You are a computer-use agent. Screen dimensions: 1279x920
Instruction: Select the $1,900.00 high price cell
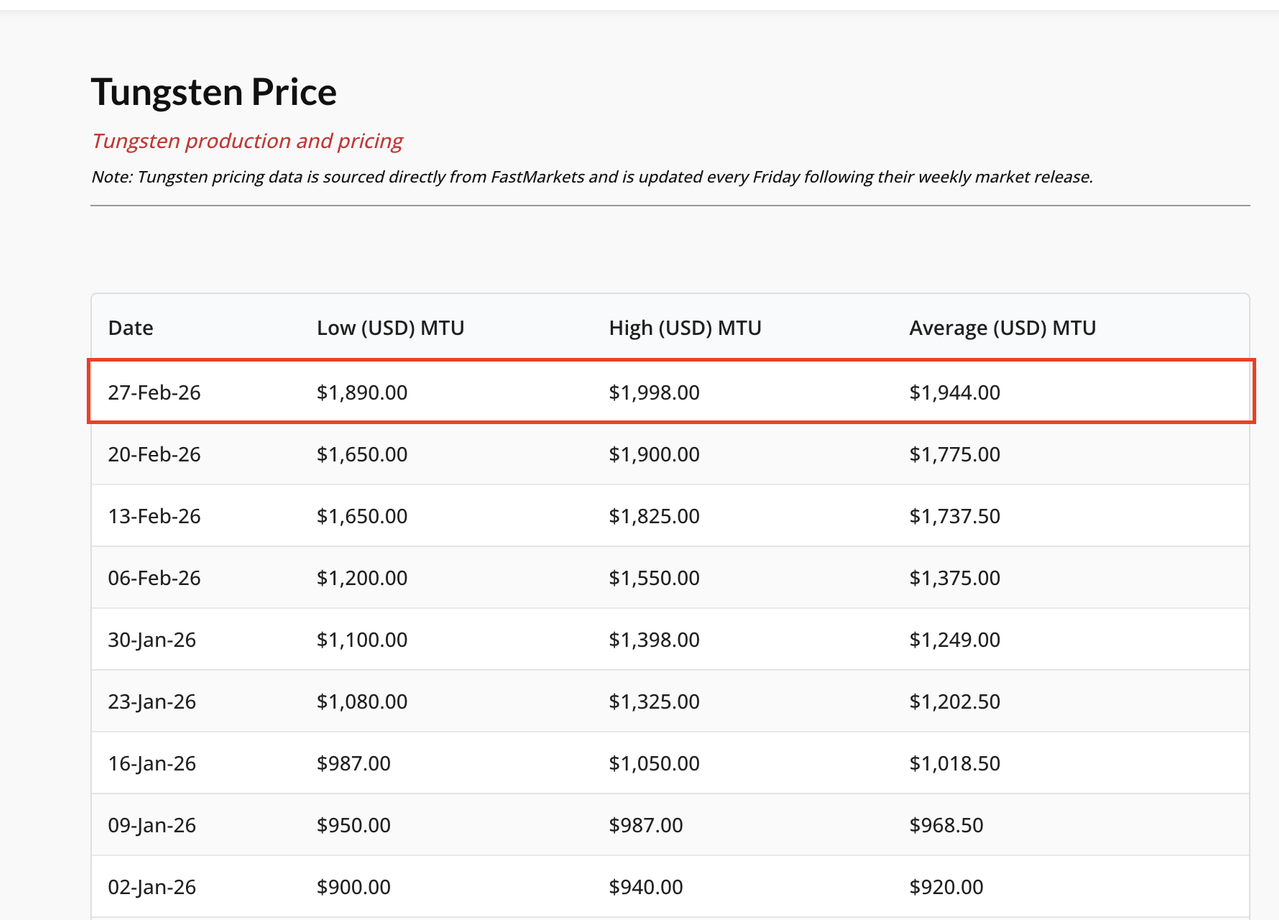point(654,455)
